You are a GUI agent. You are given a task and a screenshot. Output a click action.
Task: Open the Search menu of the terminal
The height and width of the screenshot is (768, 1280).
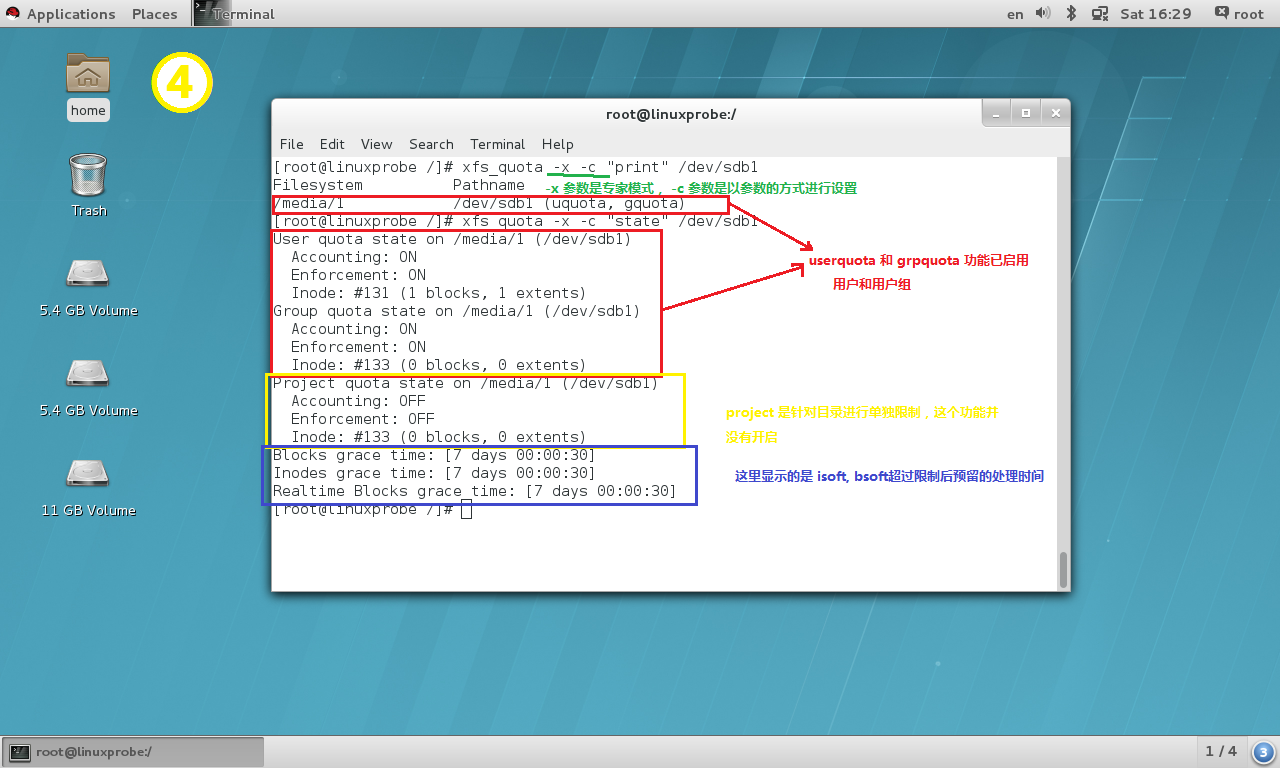[431, 144]
